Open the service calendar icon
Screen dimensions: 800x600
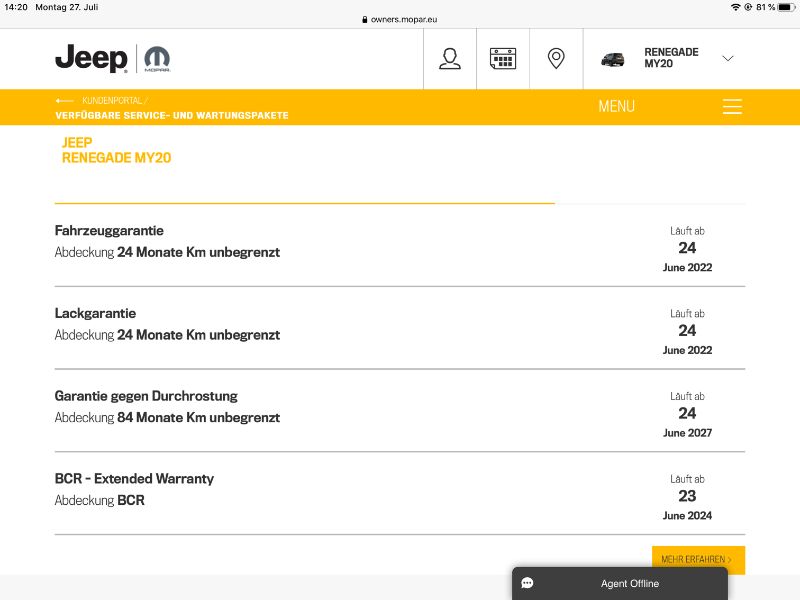[x=503, y=58]
